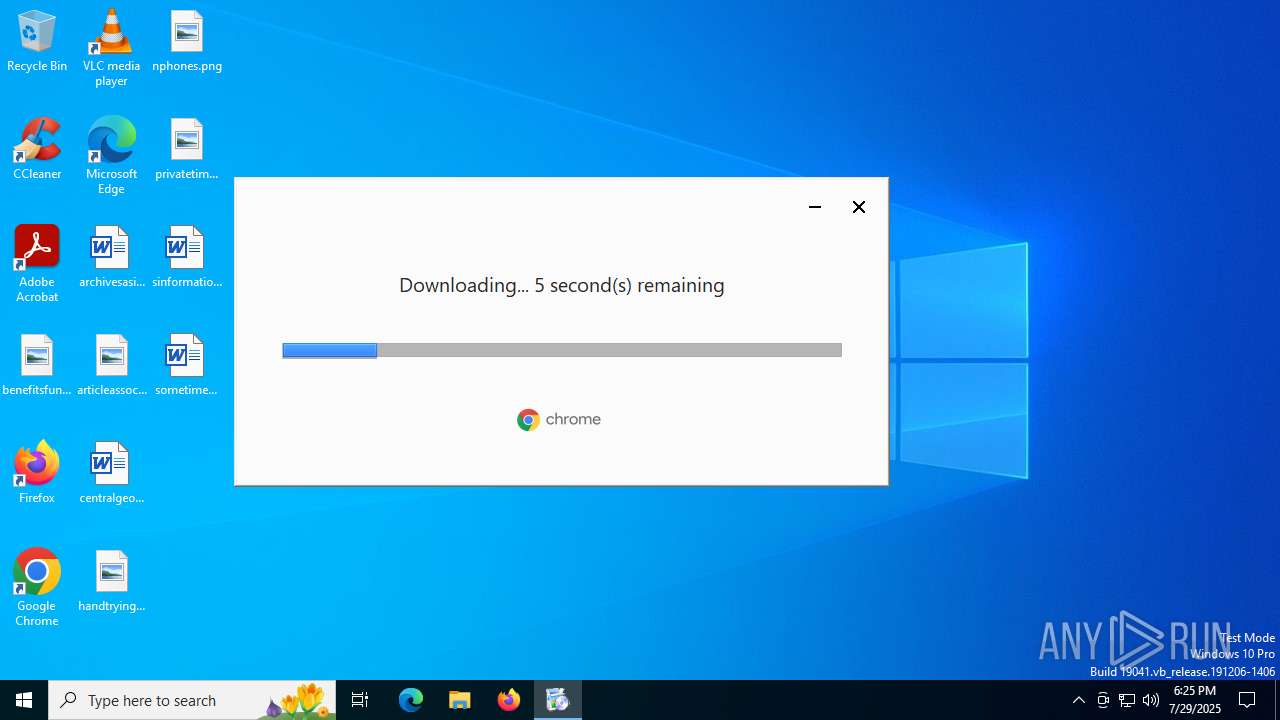The width and height of the screenshot is (1280, 720).
Task: Click the Downloading seconds remaining text
Action: [562, 285]
